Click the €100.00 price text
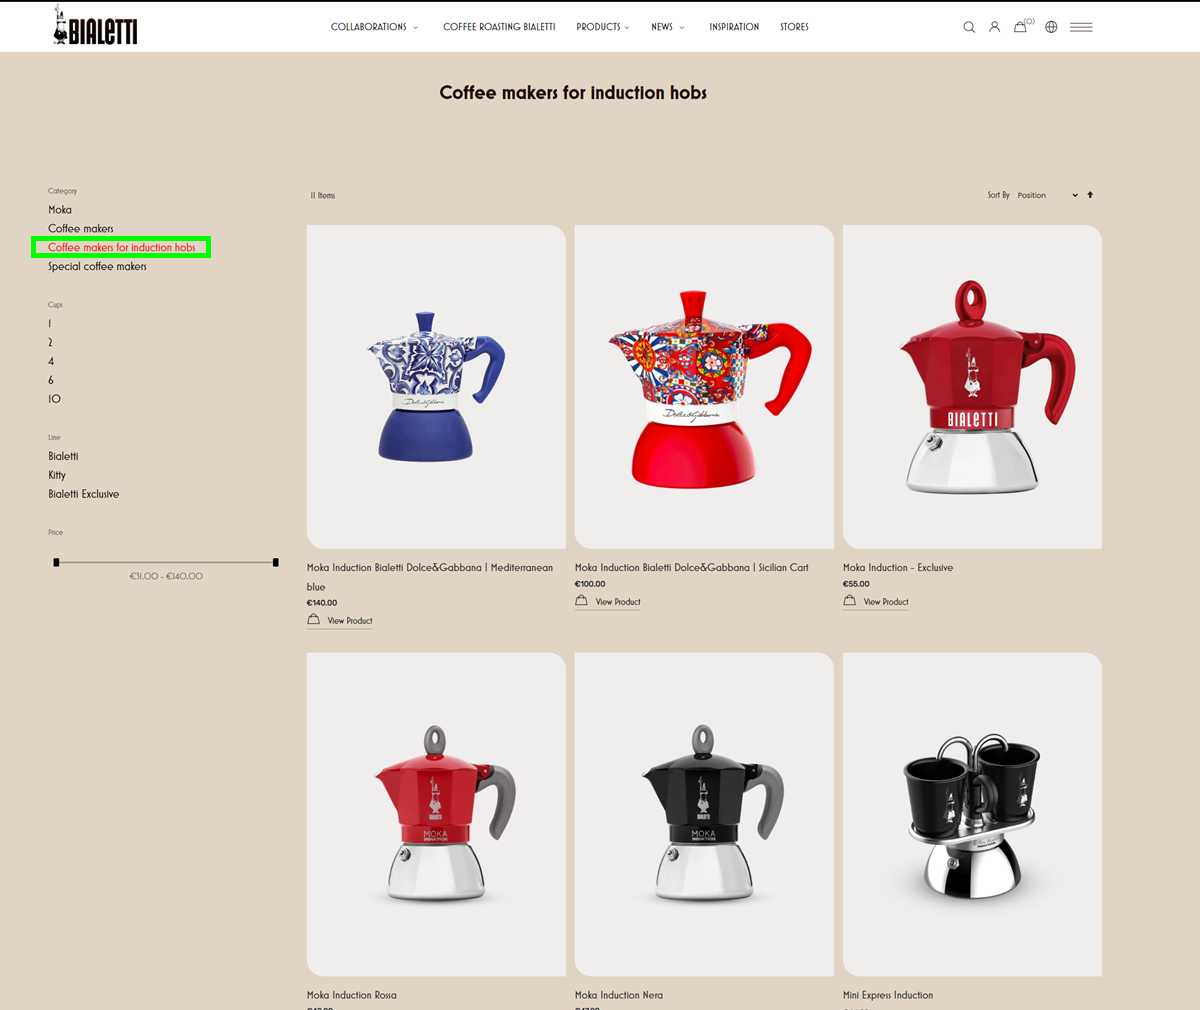This screenshot has height=1010, width=1200. coord(590,584)
